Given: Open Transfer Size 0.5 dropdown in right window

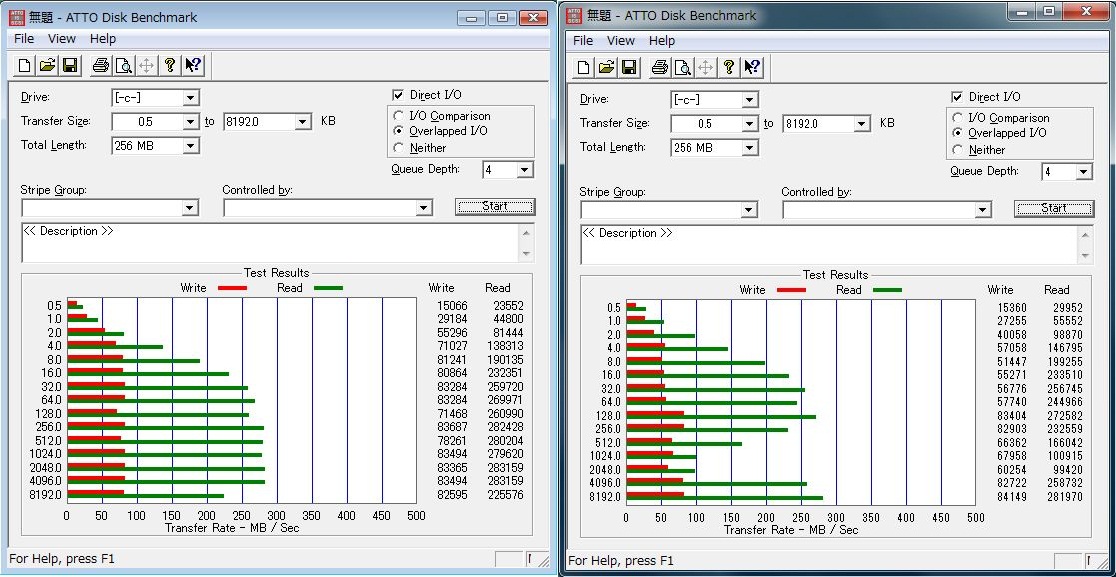Looking at the screenshot, I should point(749,124).
